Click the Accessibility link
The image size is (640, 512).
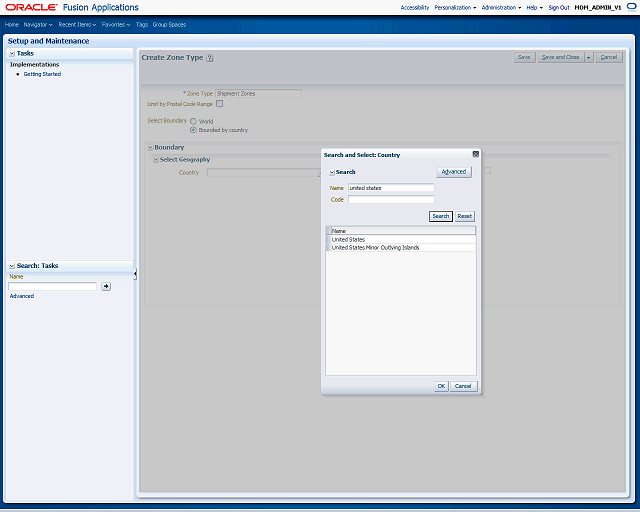(x=415, y=8)
